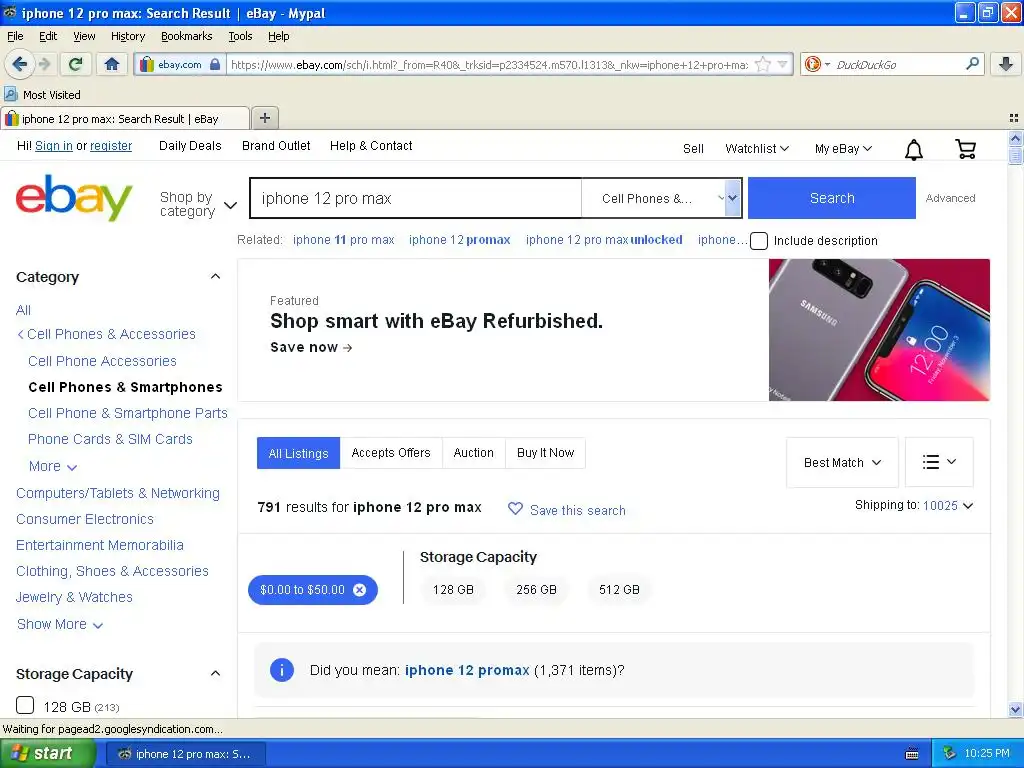This screenshot has height=768, width=1024.
Task: Filter by the 256 GB storage chip
Action: (x=536, y=590)
